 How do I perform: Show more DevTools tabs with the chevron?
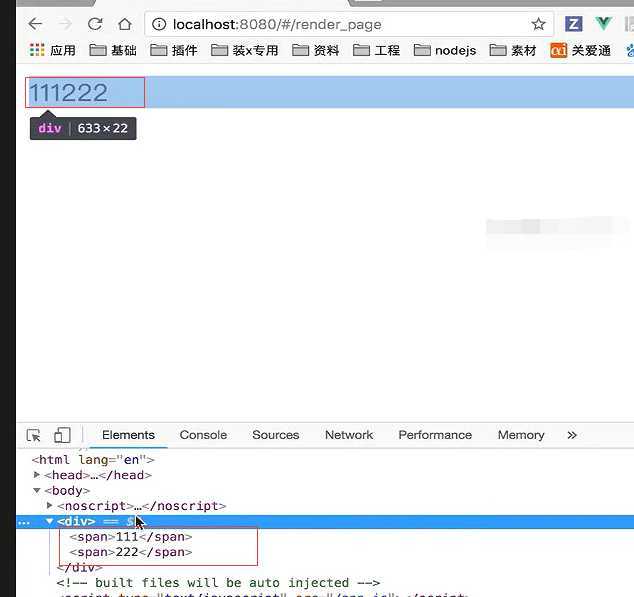572,435
